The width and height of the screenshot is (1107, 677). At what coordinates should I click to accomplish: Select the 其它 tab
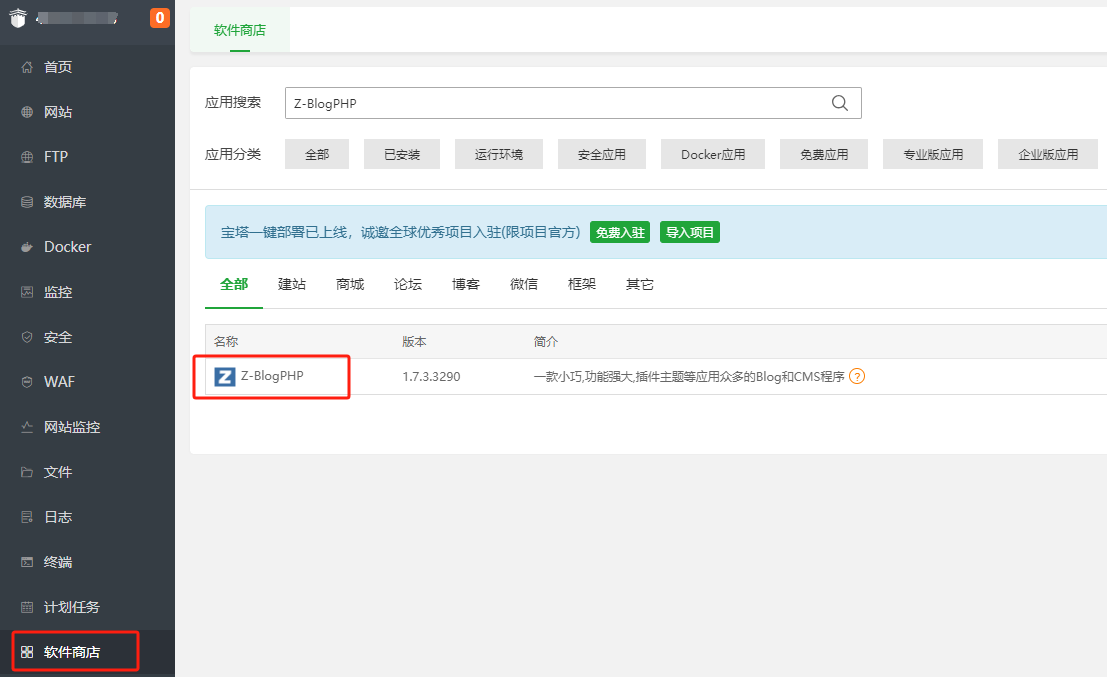pos(640,284)
